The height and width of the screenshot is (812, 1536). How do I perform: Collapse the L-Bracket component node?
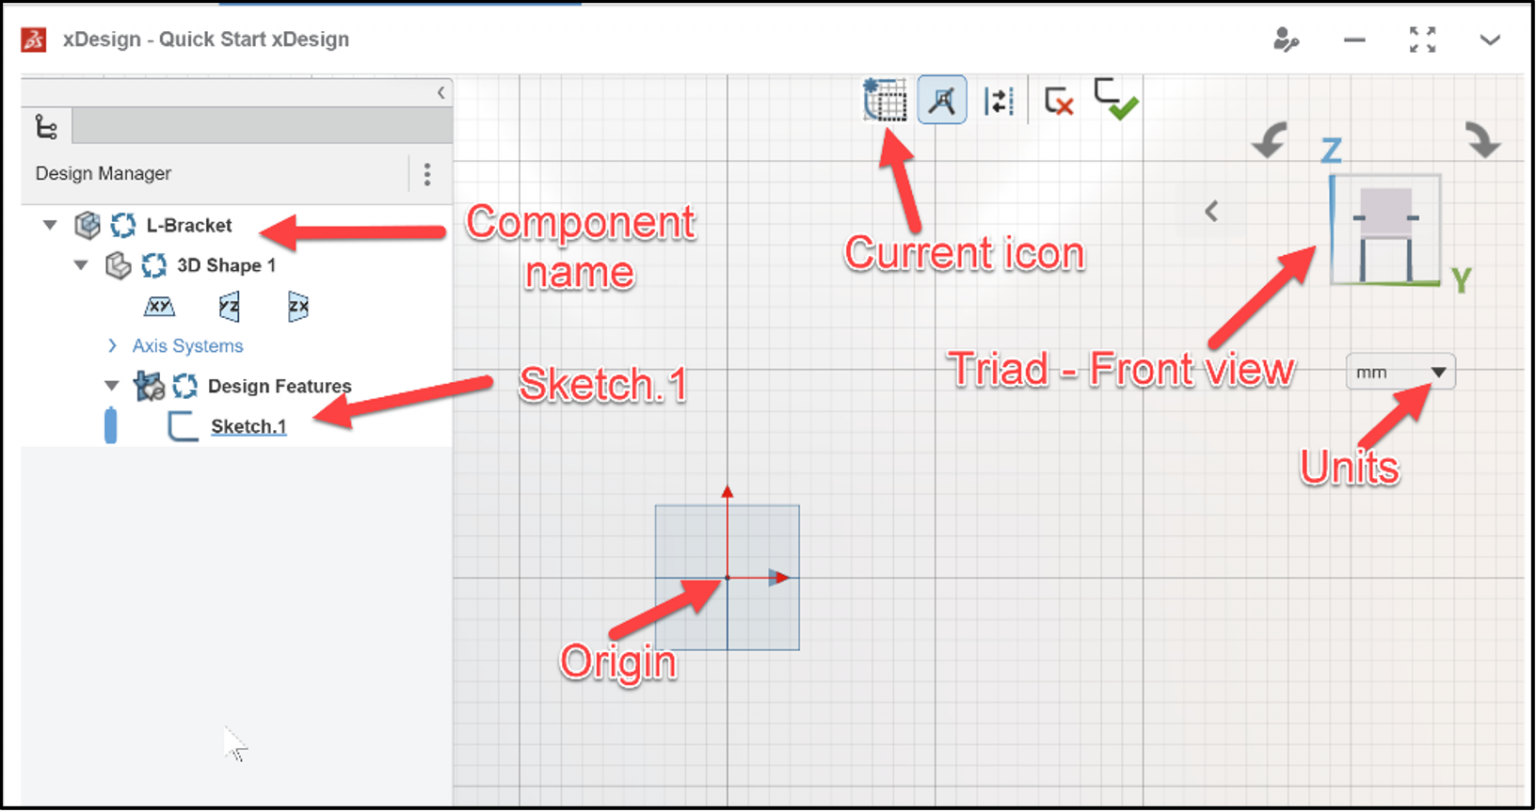coord(49,225)
